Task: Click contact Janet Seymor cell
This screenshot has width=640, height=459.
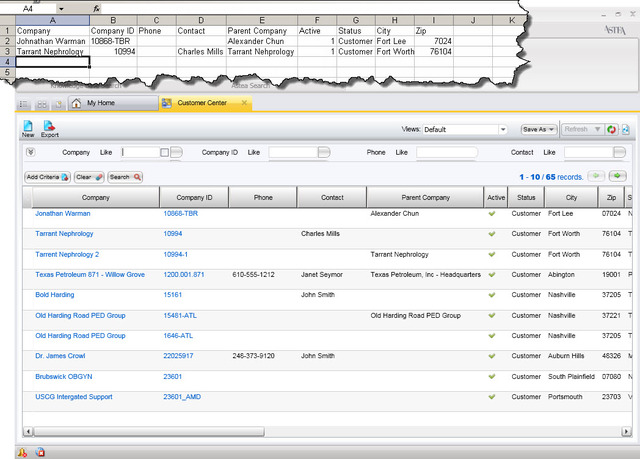Action: click(322, 275)
